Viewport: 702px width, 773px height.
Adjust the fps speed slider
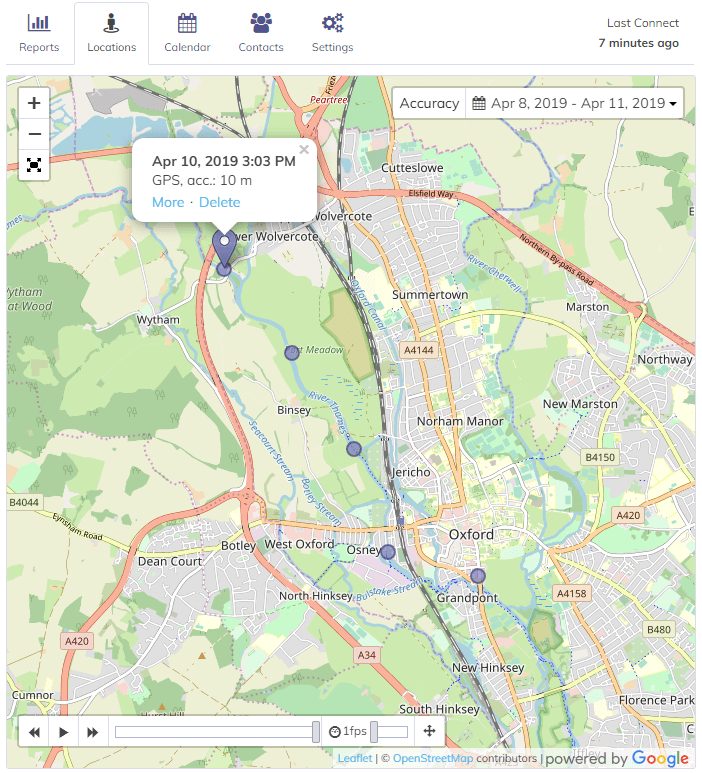389,732
